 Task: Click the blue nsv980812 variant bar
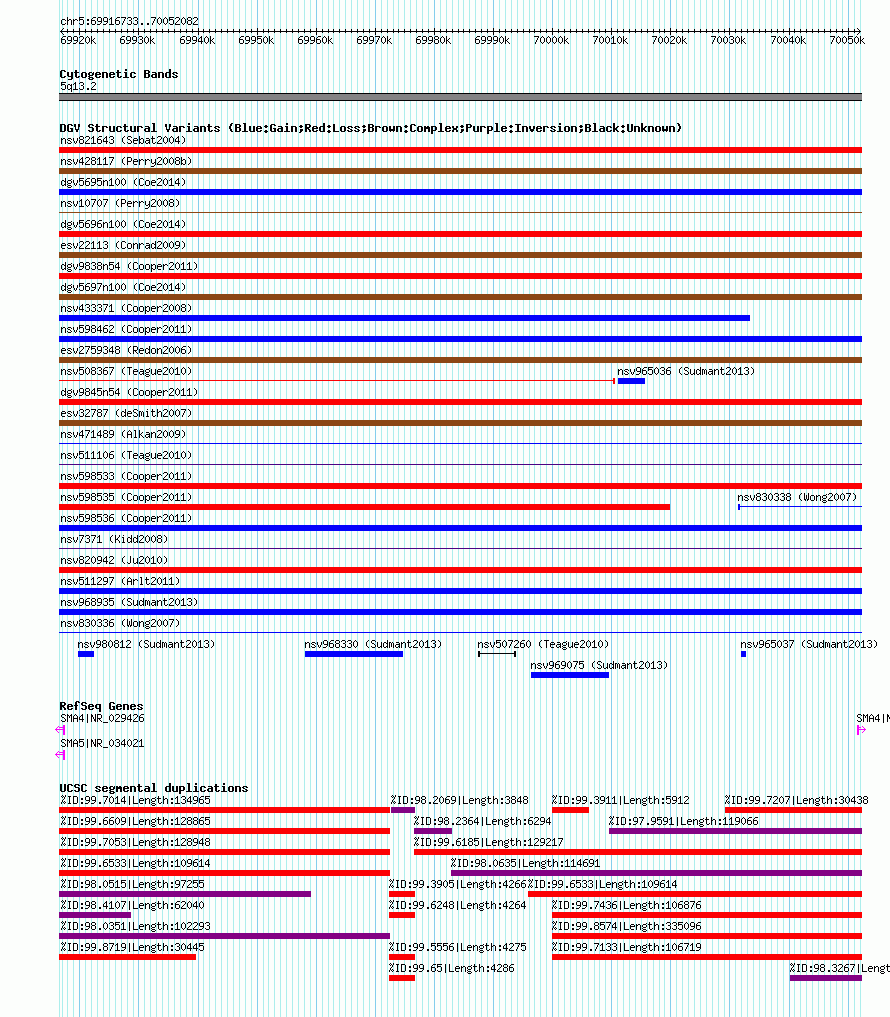click(86, 654)
